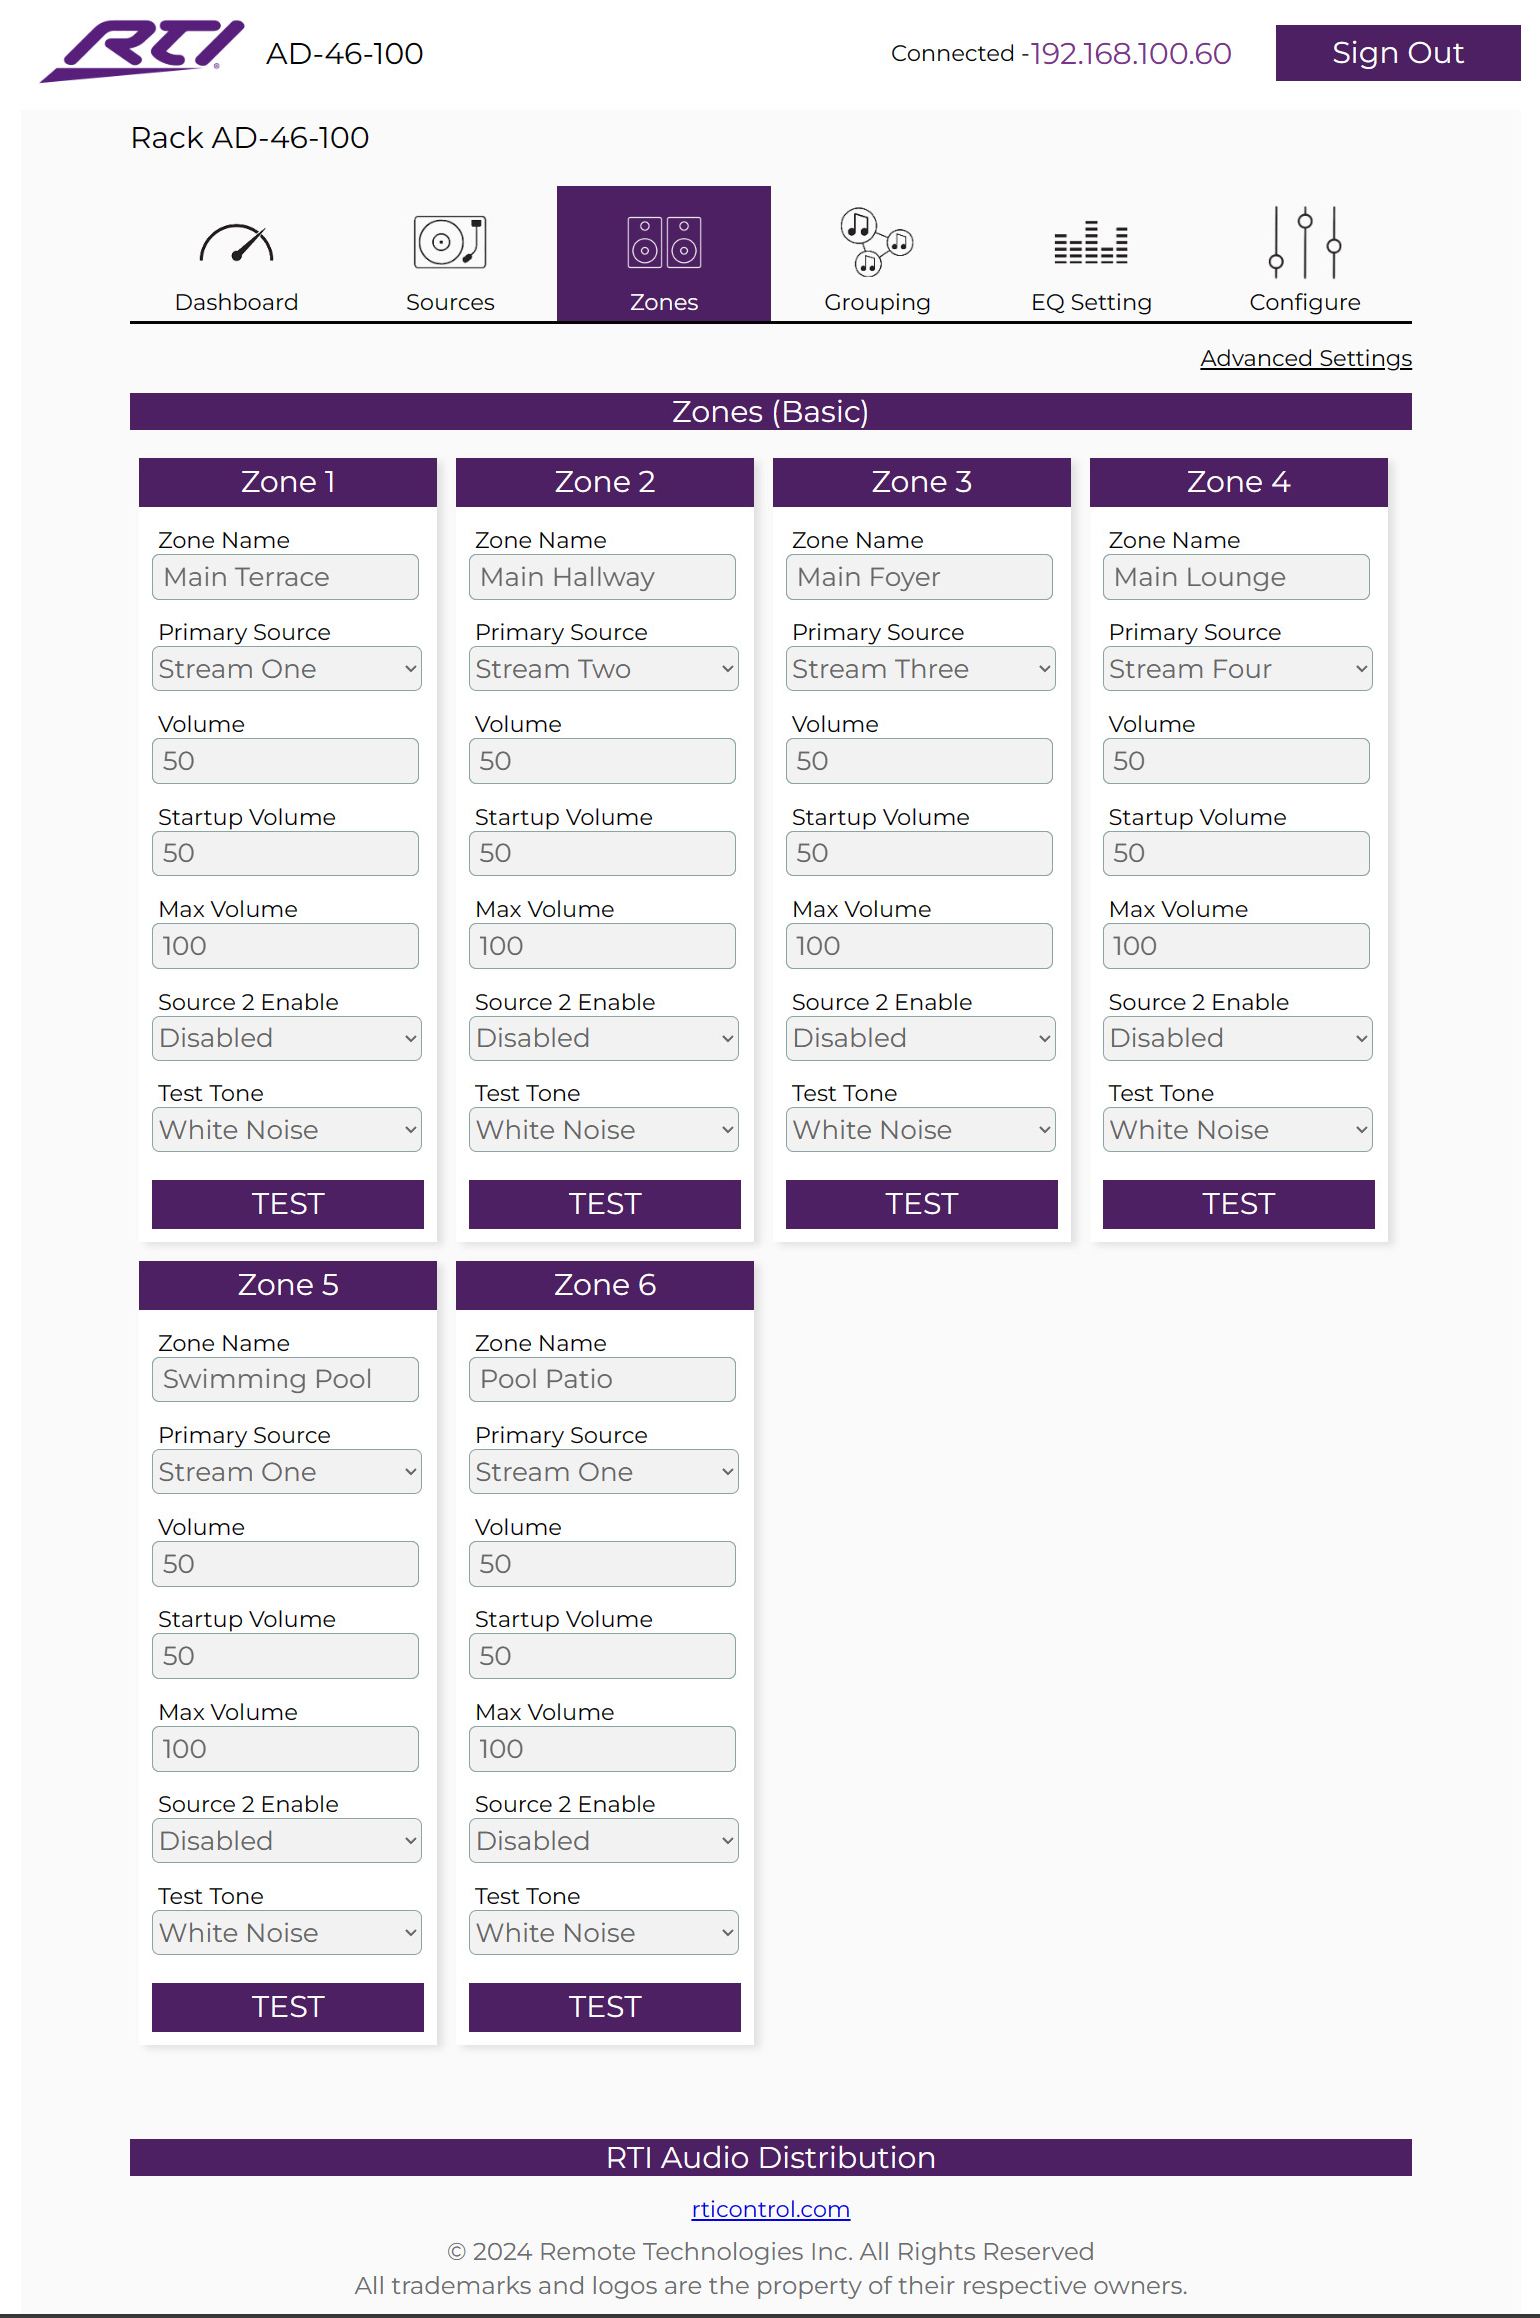Open the Grouping music notes icon
This screenshot has height=2318, width=1540.
pyautogui.click(x=877, y=242)
